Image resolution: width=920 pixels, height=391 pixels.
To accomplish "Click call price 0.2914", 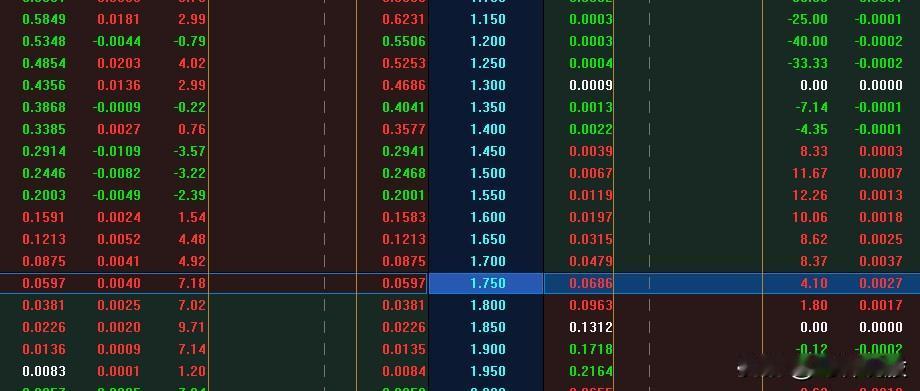I will pos(44,151).
